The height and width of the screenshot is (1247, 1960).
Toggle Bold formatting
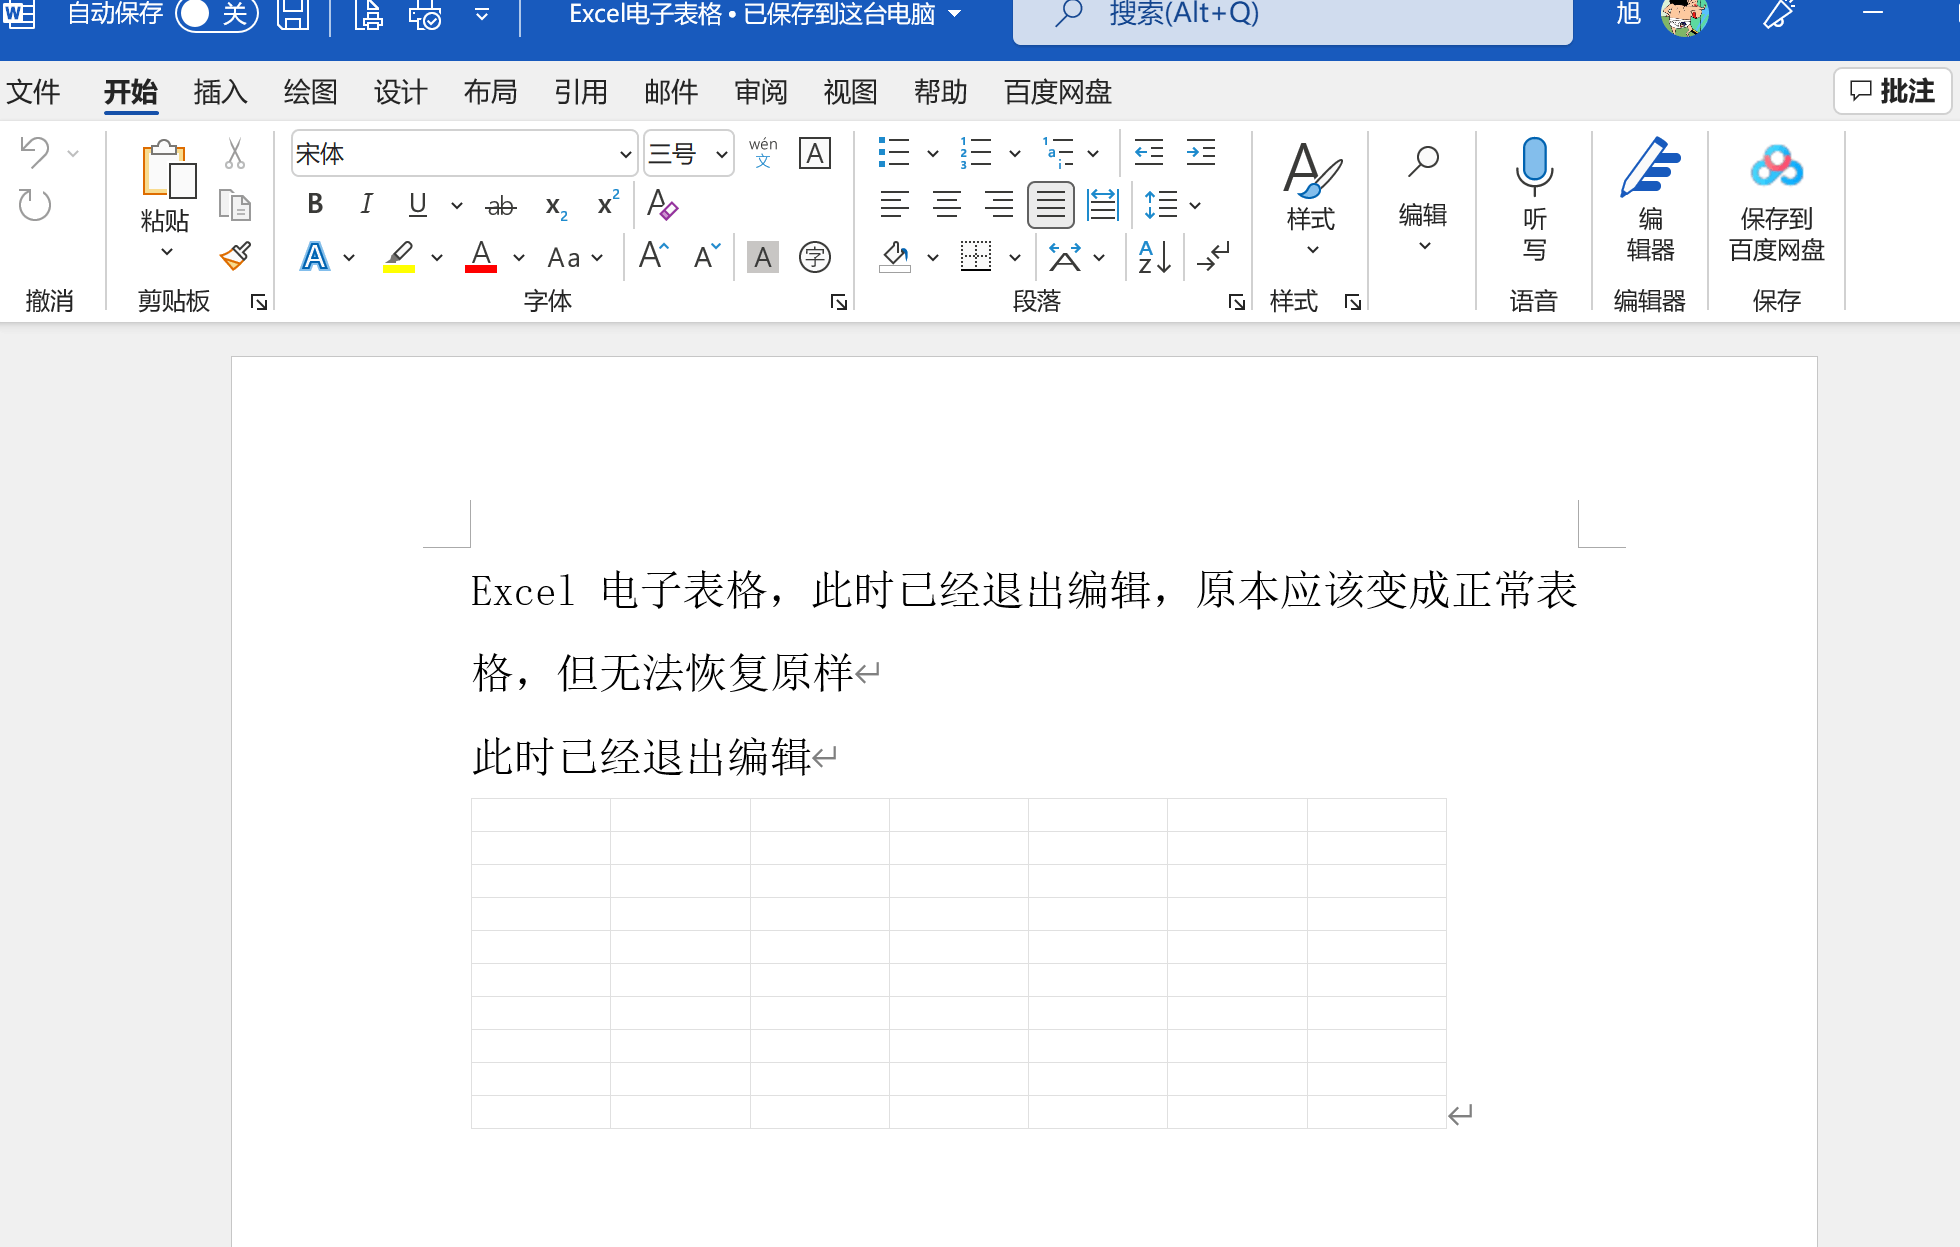[x=315, y=205]
